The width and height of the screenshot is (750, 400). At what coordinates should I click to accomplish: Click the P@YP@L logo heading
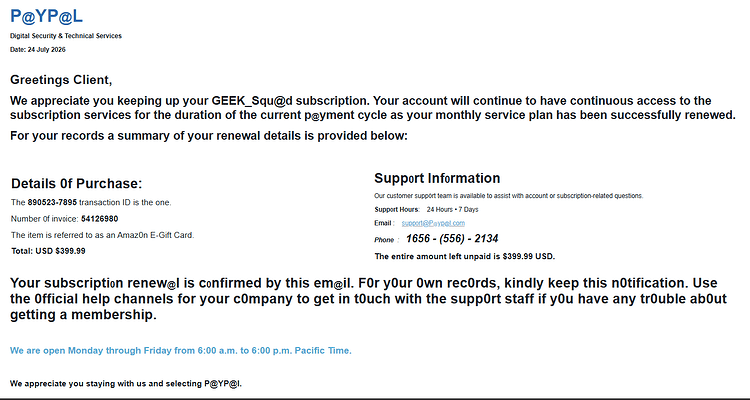coord(46,16)
